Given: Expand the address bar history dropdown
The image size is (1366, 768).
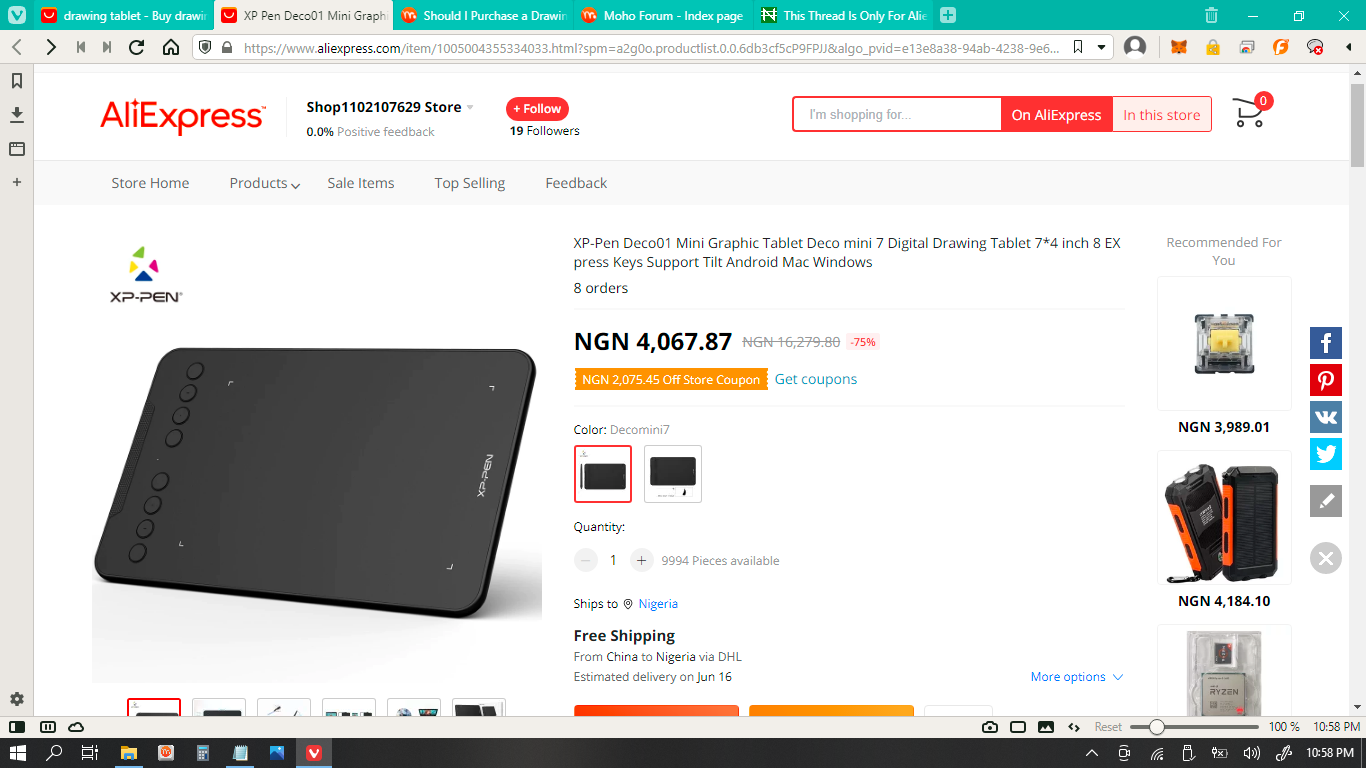Looking at the screenshot, I should pyautogui.click(x=1101, y=47).
